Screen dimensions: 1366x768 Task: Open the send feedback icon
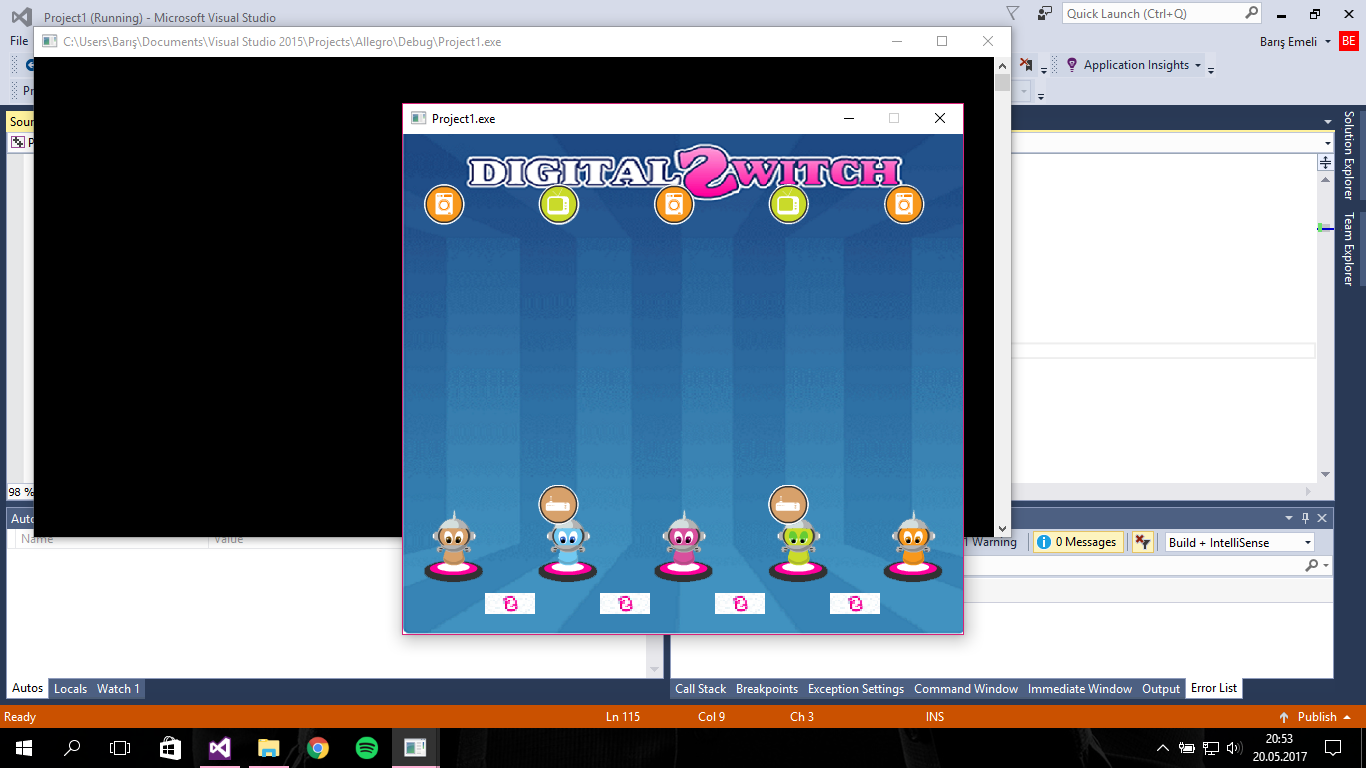pyautogui.click(x=1044, y=14)
